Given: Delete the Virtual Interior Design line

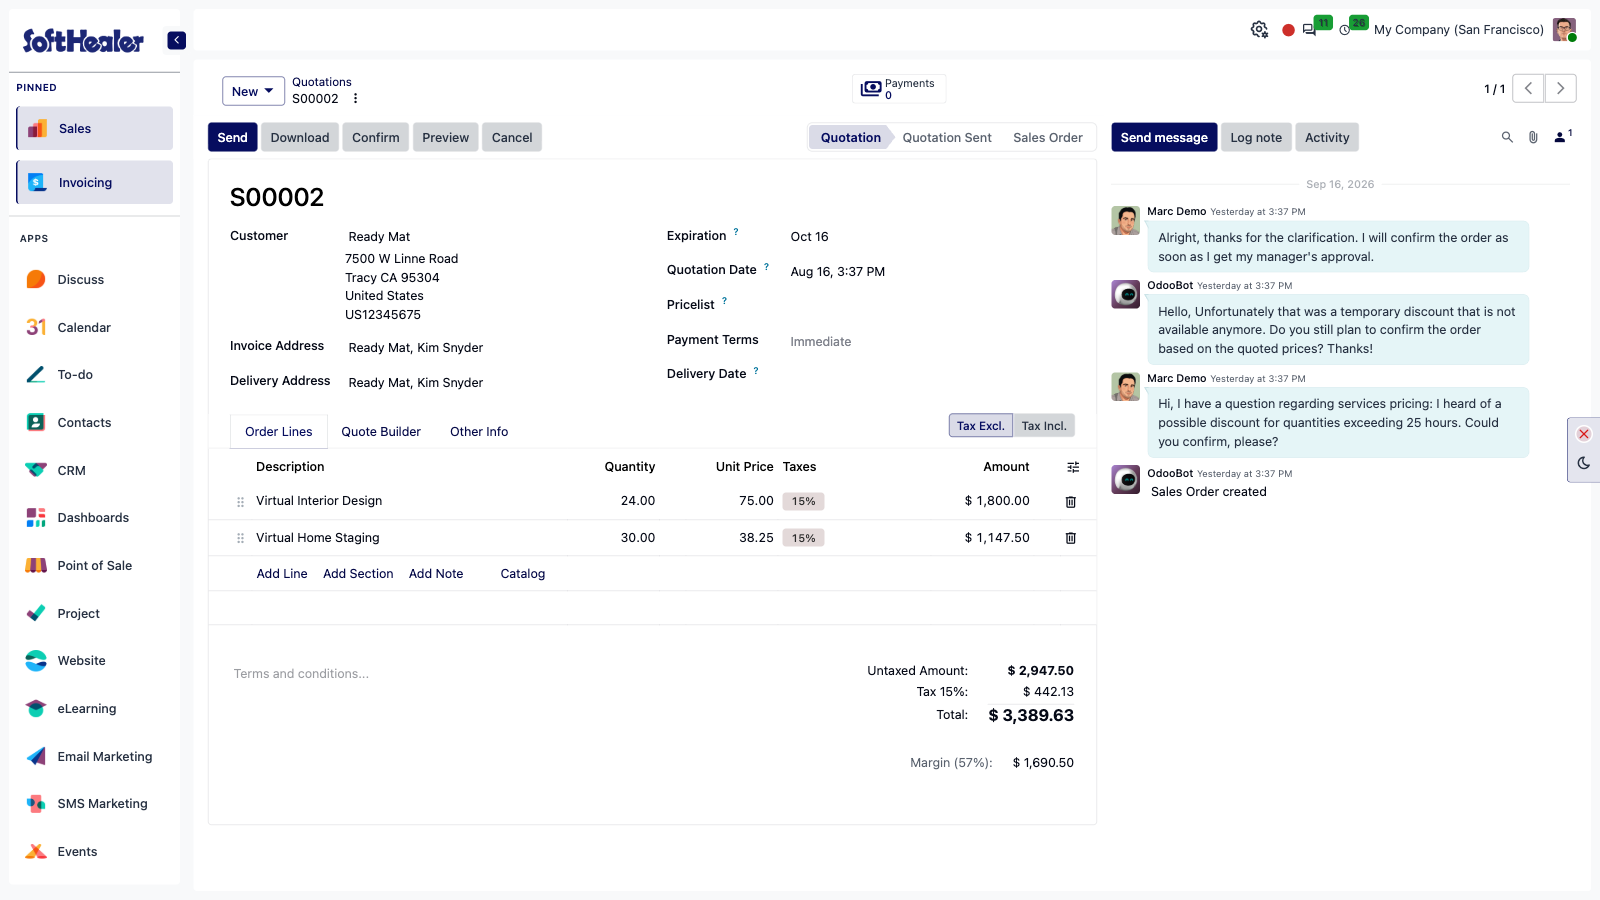Looking at the screenshot, I should (x=1070, y=502).
